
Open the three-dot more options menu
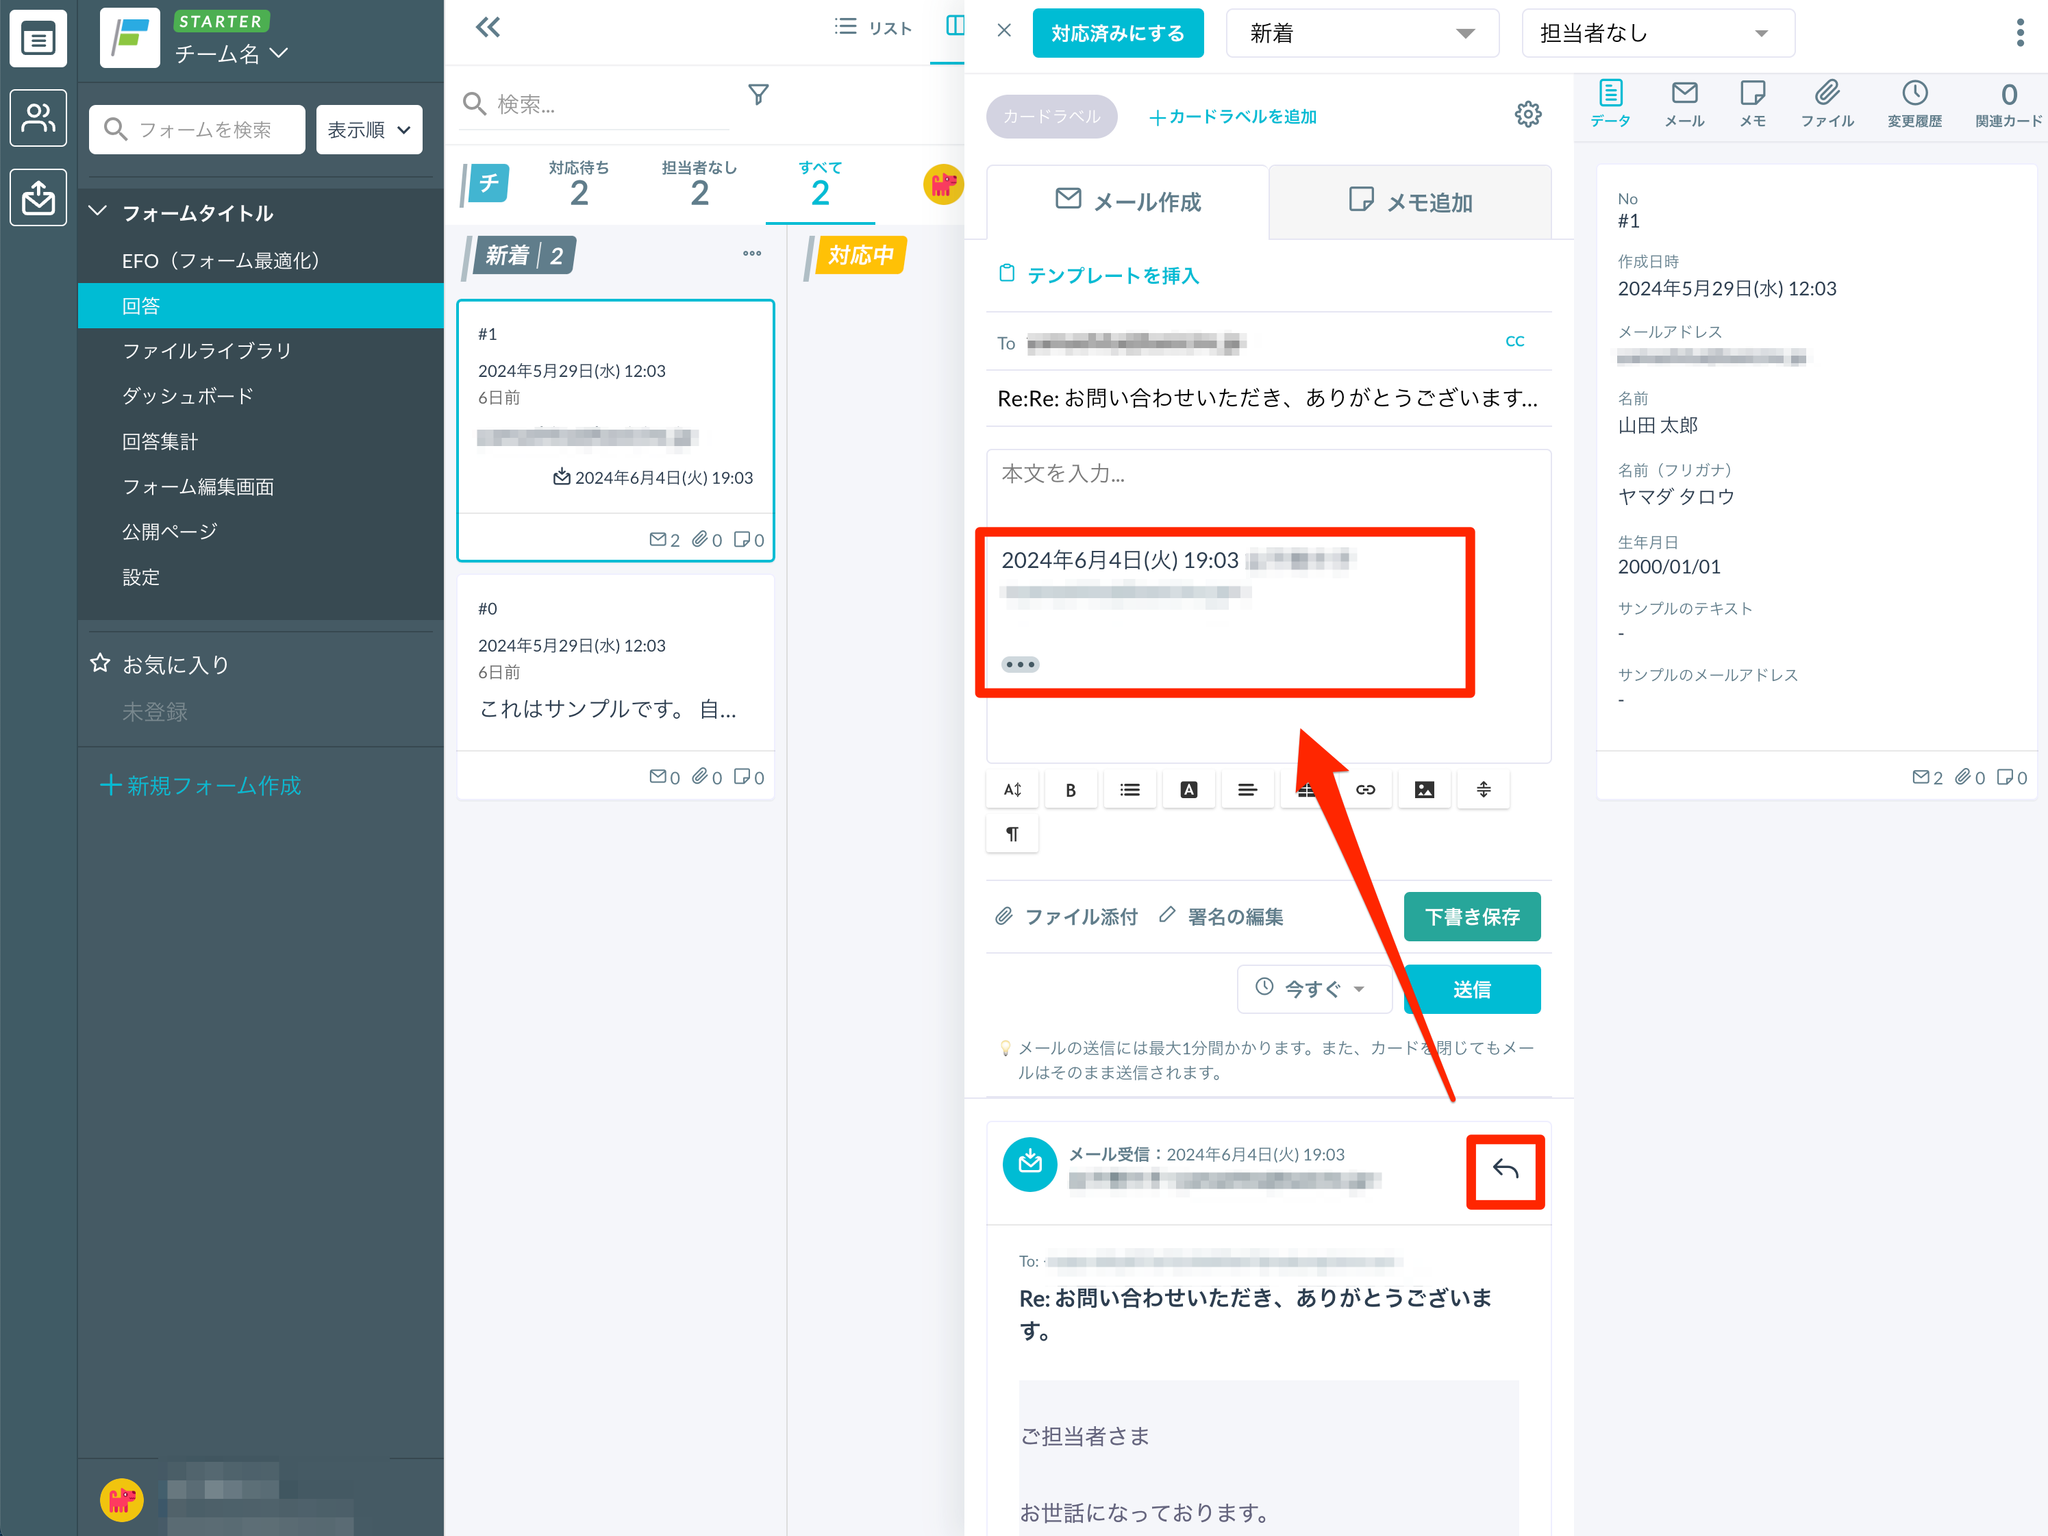coord(2020,33)
